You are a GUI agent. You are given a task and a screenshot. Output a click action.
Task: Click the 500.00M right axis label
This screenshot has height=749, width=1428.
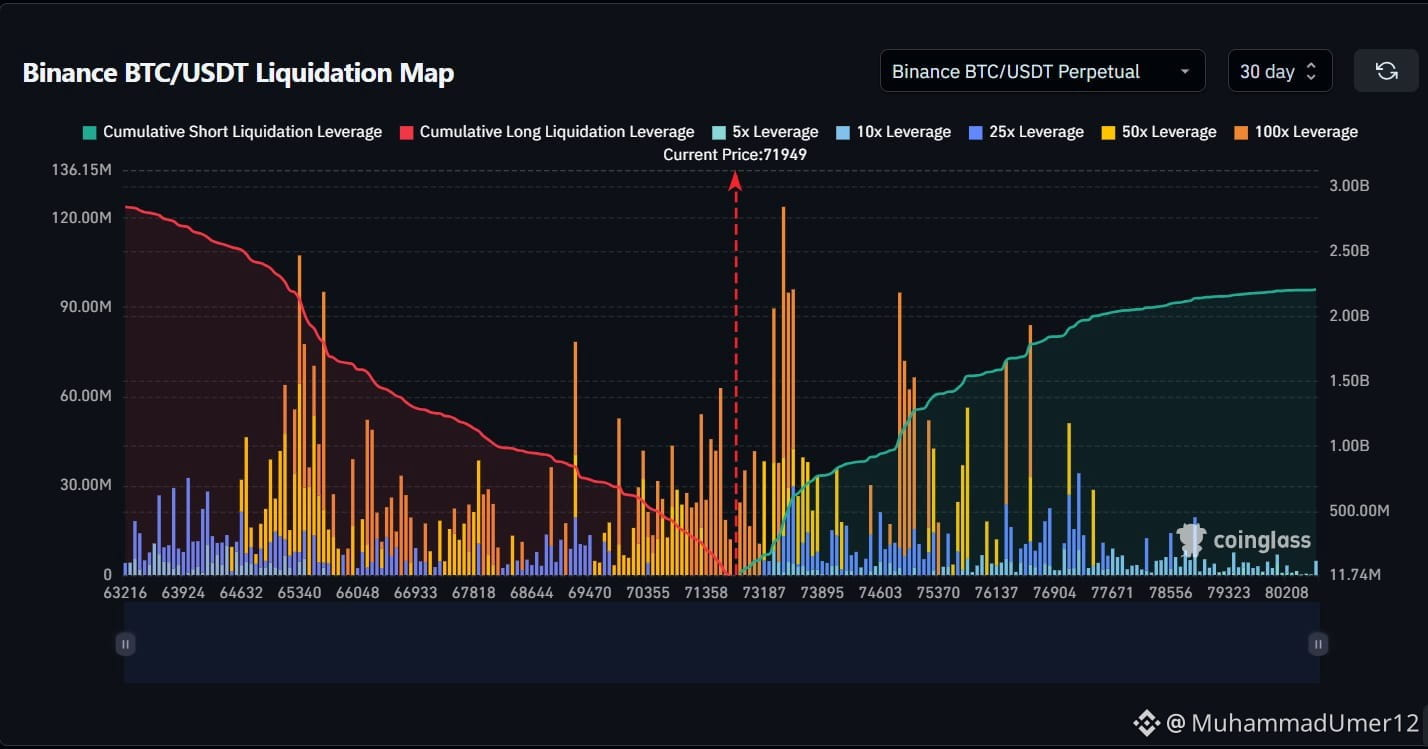pos(1360,511)
